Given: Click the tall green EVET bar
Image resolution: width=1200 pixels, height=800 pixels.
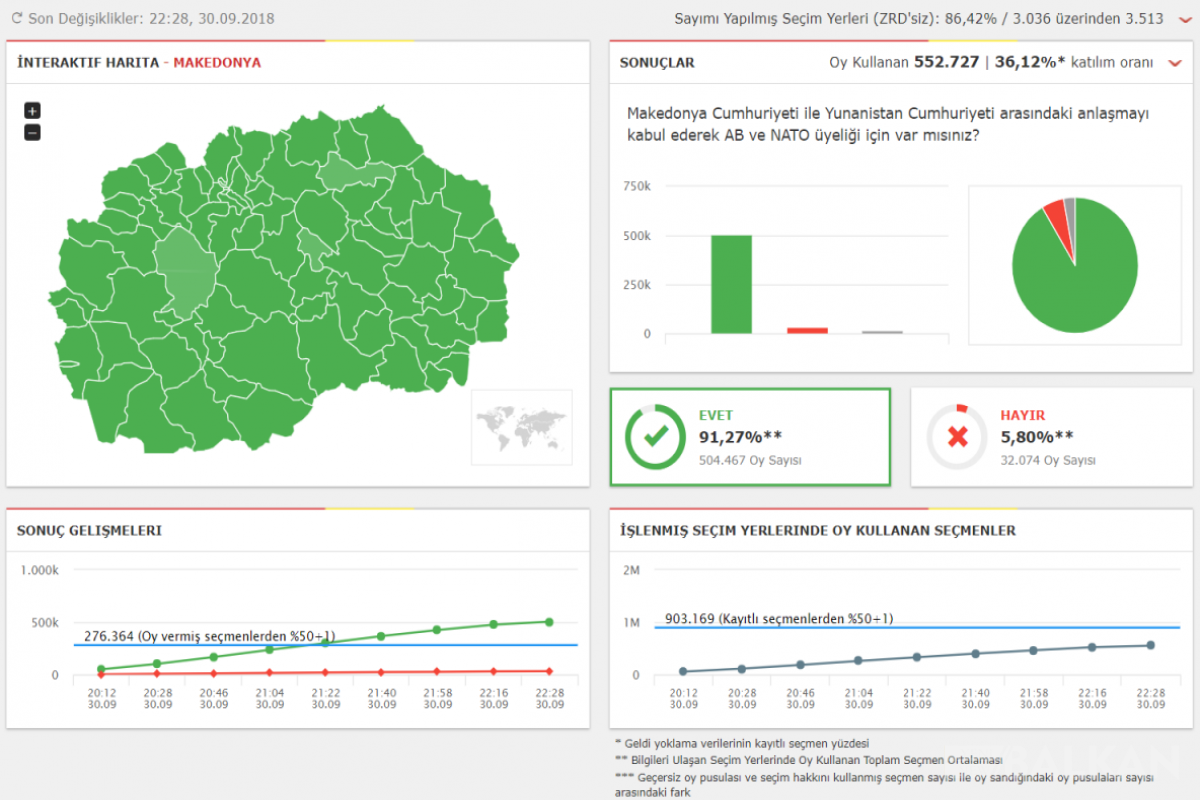Looking at the screenshot, I should click(x=731, y=284).
